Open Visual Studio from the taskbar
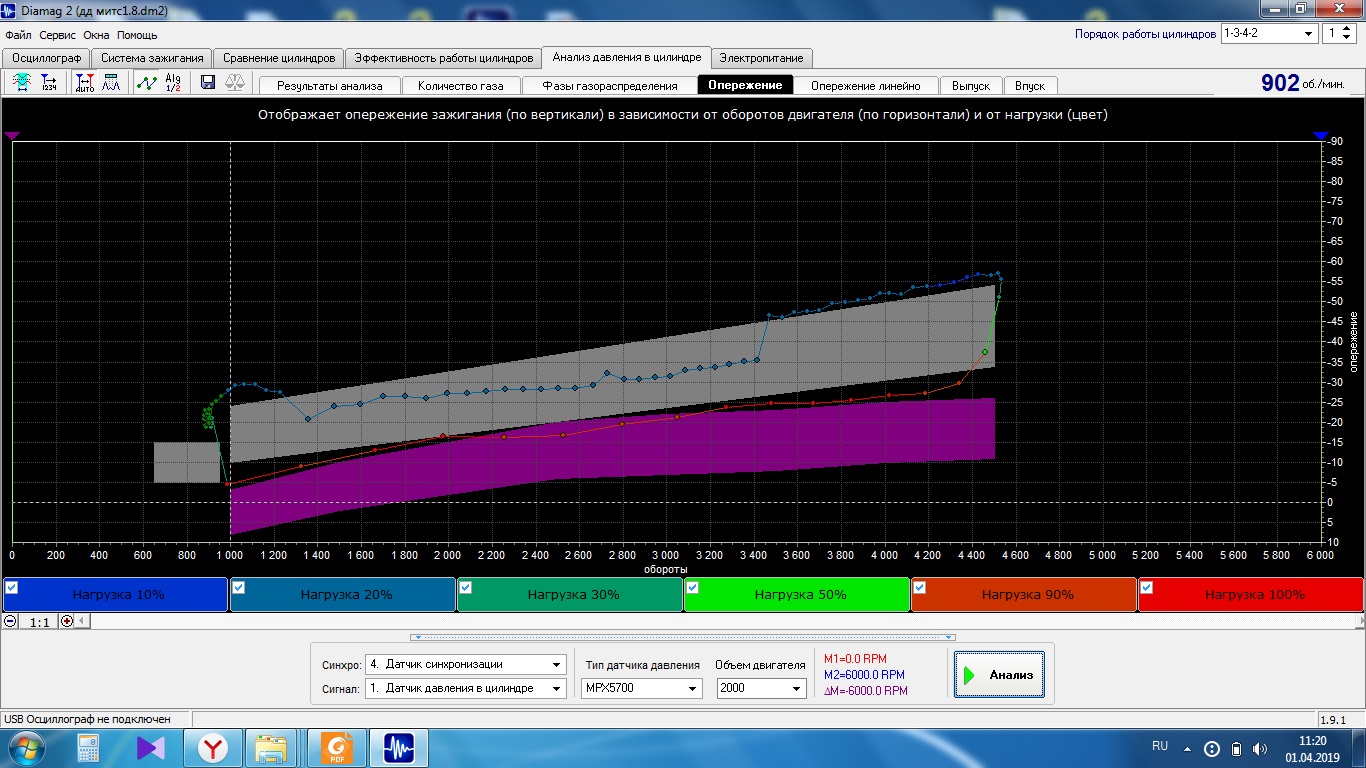The width and height of the screenshot is (1366, 768). tap(151, 747)
